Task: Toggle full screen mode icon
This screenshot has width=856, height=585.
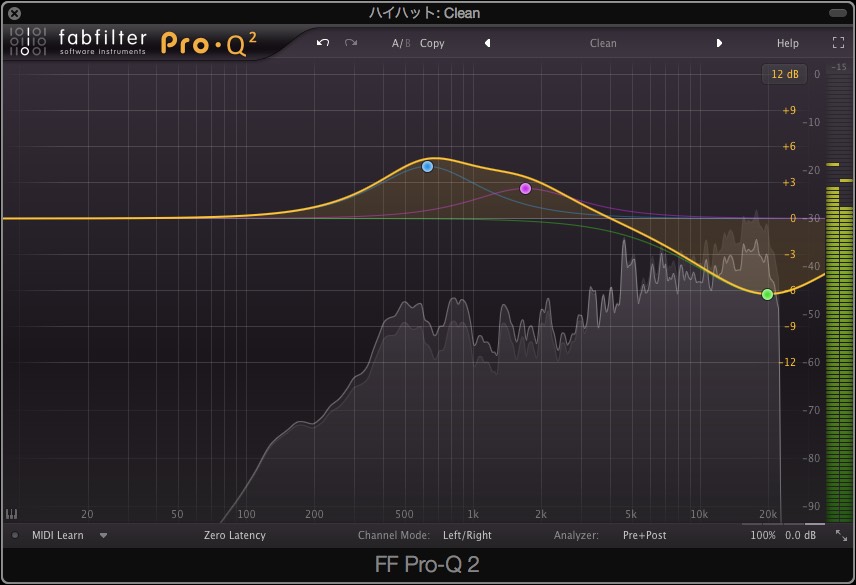Action: (838, 43)
